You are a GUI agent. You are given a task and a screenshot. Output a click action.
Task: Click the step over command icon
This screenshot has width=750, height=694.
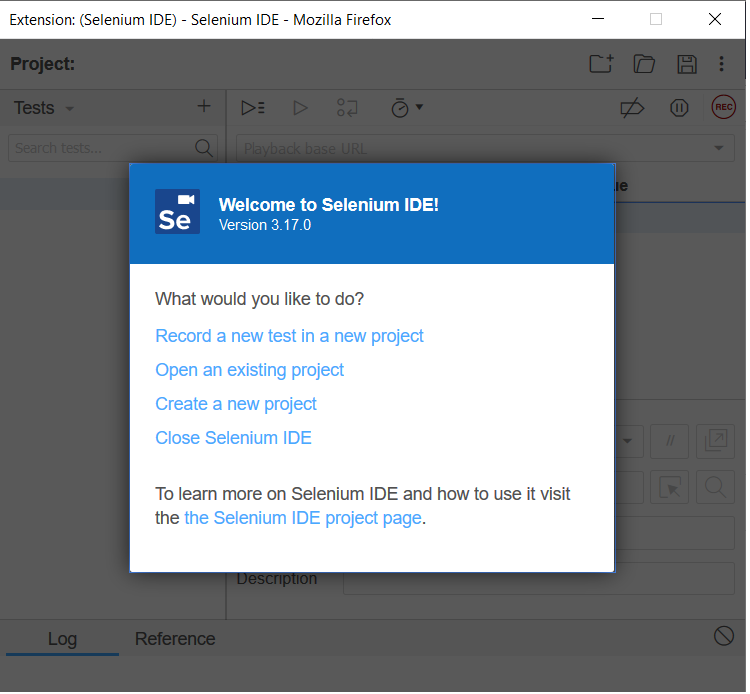coord(347,108)
